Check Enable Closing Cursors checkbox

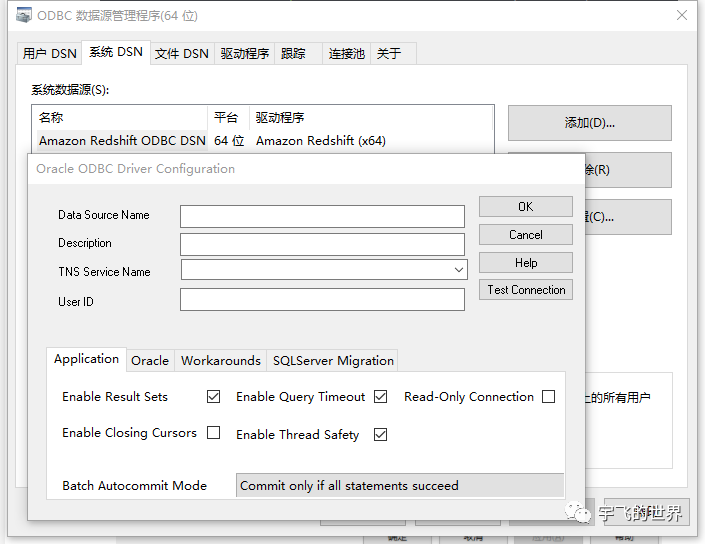[x=214, y=433]
